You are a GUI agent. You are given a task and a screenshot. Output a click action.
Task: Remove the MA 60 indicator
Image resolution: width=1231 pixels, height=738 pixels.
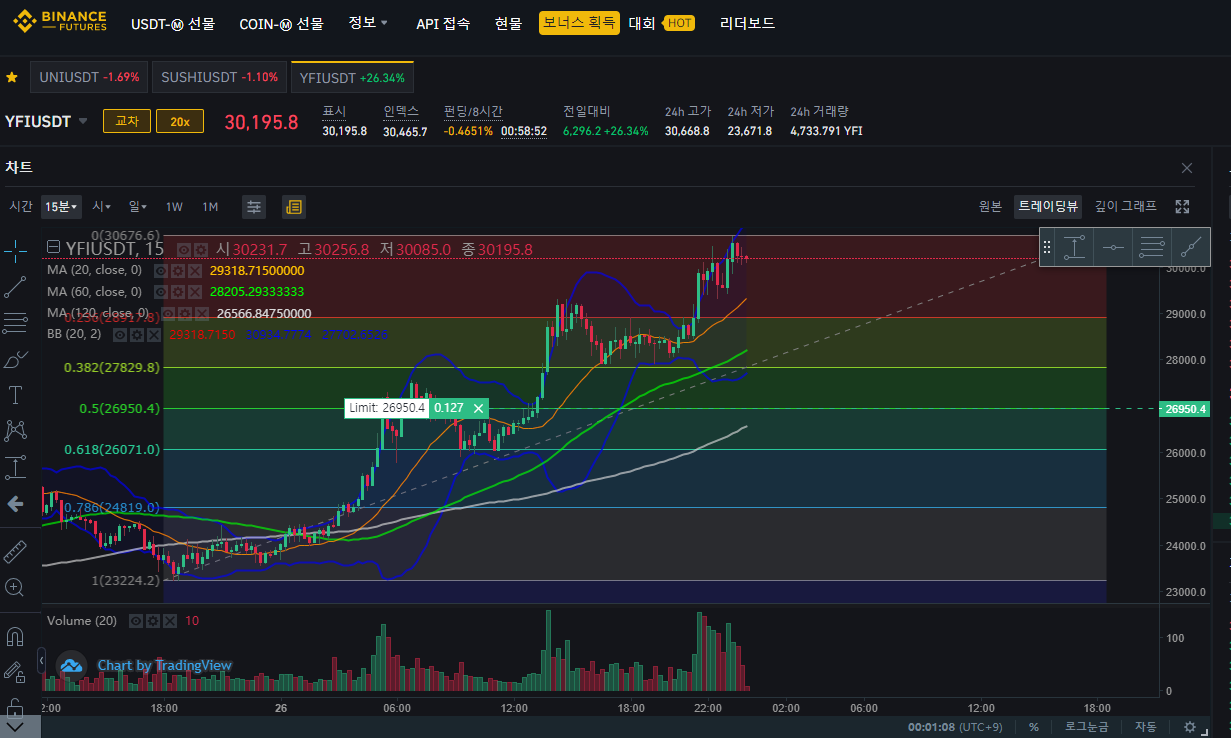tap(195, 291)
